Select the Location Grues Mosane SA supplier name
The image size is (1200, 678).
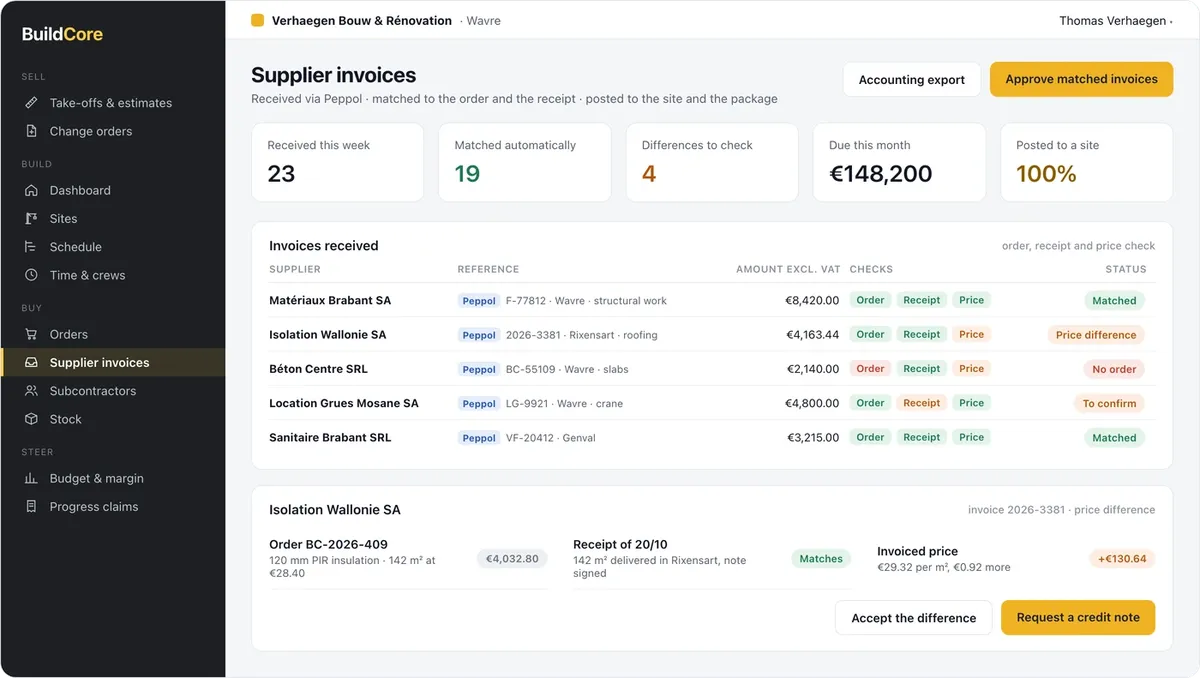344,403
